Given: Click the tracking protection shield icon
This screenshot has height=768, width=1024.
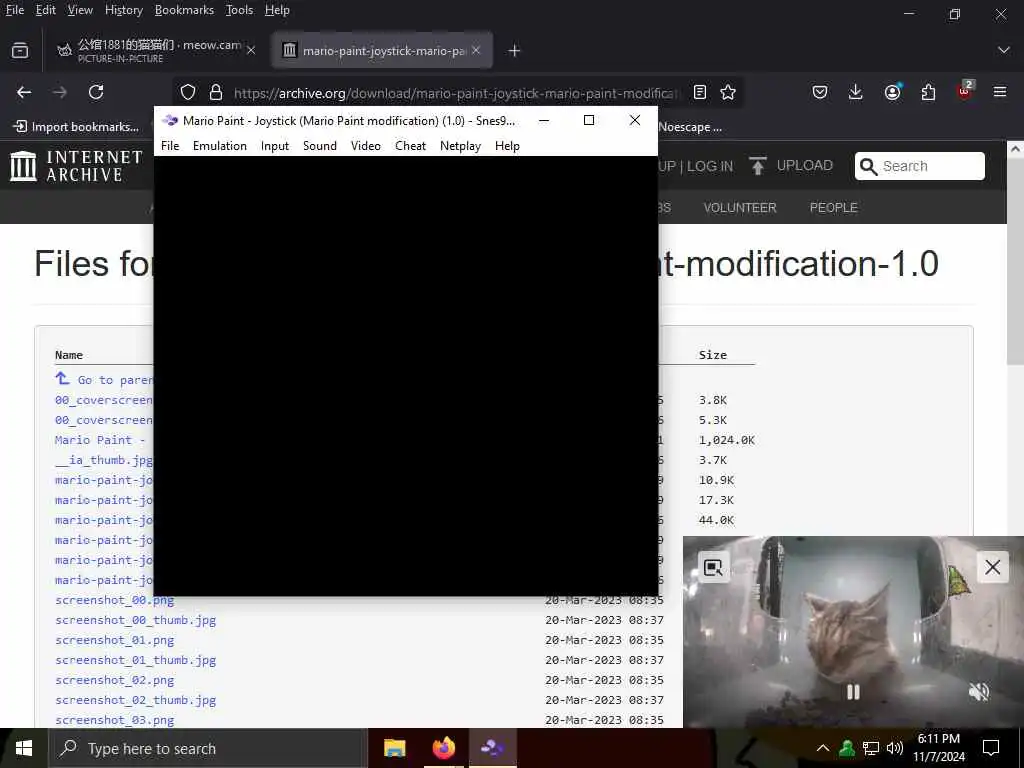Looking at the screenshot, I should point(188,92).
